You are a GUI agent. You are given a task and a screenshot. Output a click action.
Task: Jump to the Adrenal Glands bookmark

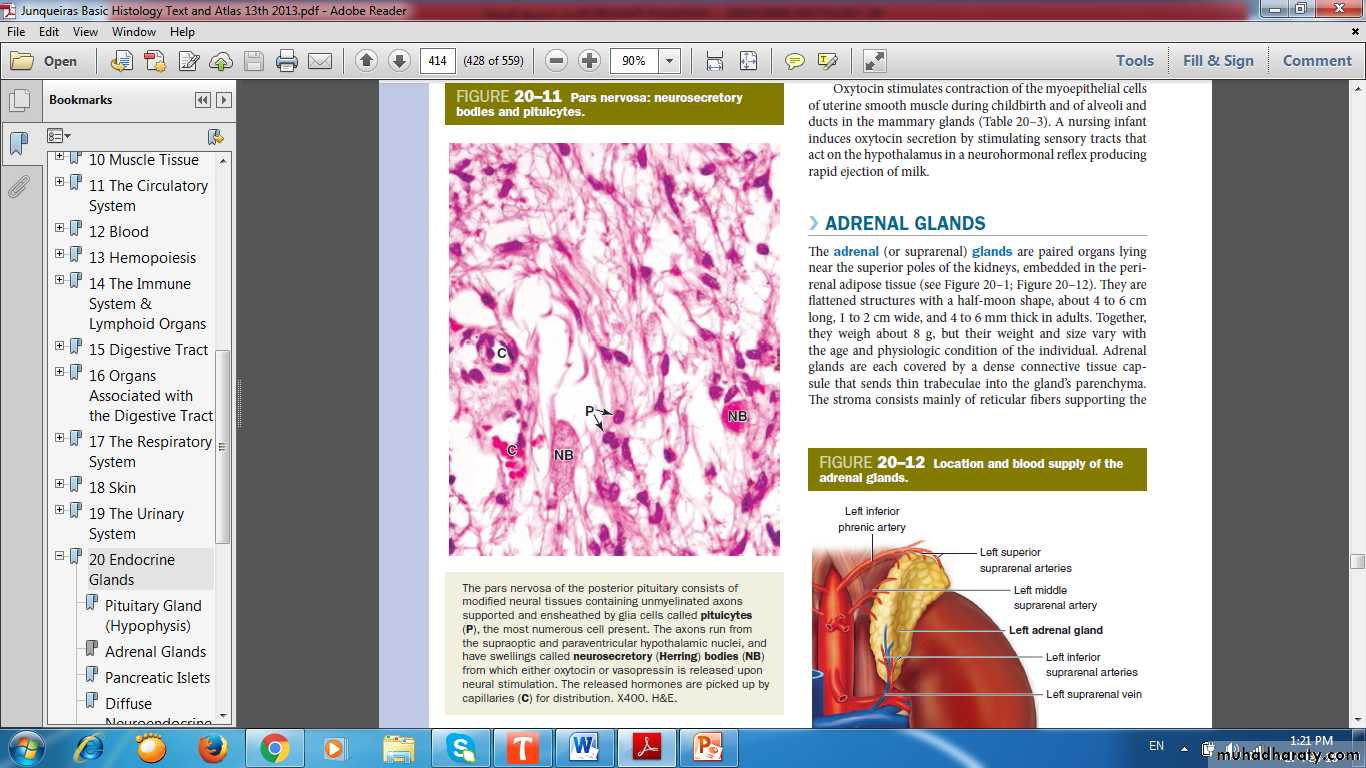coord(155,652)
